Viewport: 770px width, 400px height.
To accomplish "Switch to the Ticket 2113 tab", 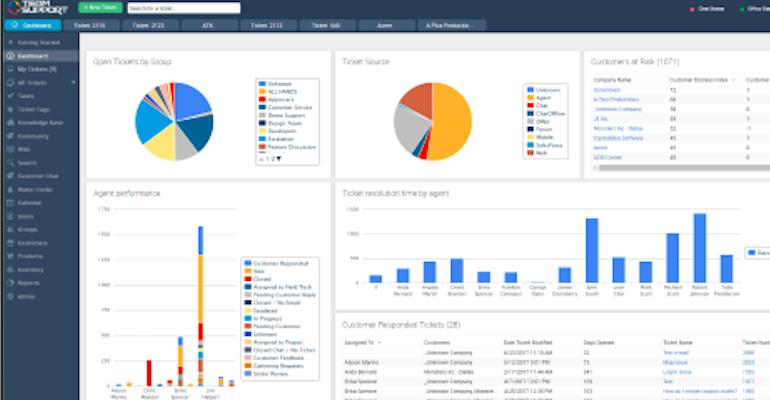I will click(267, 25).
